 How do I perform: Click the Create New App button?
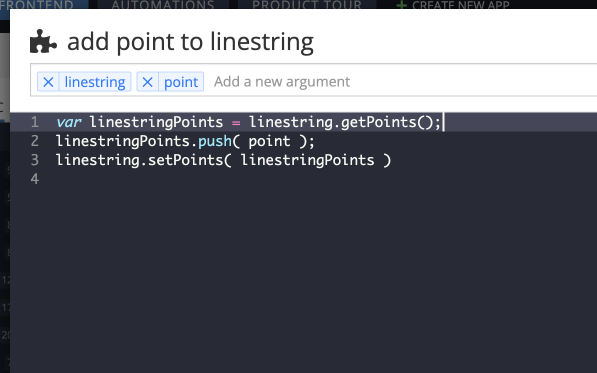(452, 5)
